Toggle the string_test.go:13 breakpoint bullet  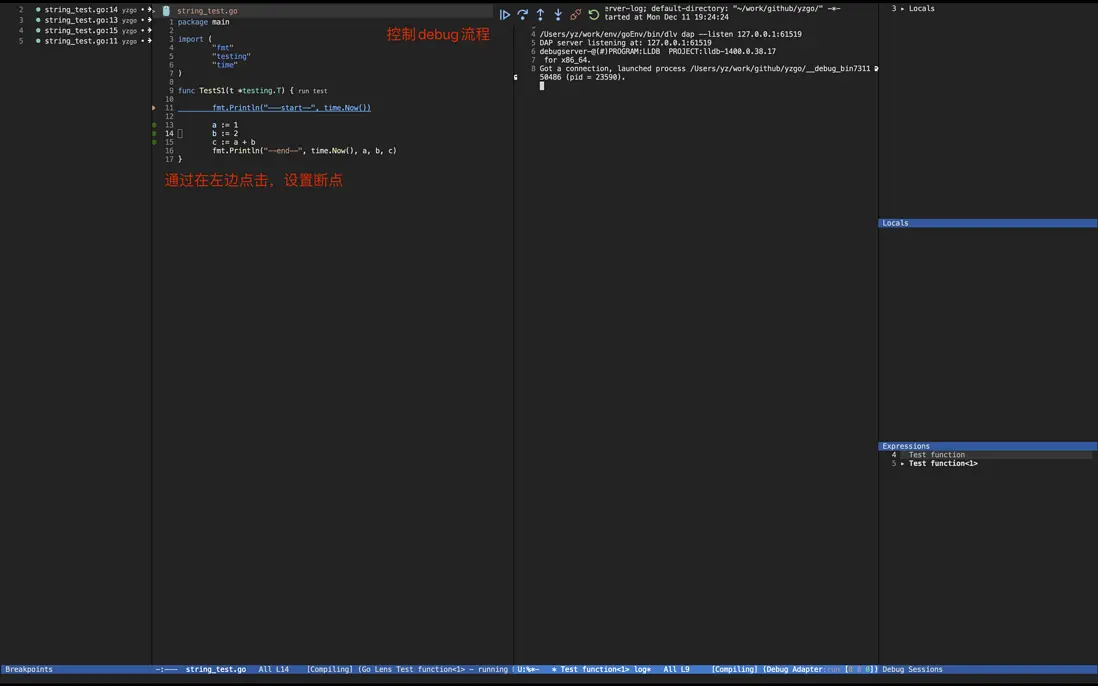[x=38, y=20]
